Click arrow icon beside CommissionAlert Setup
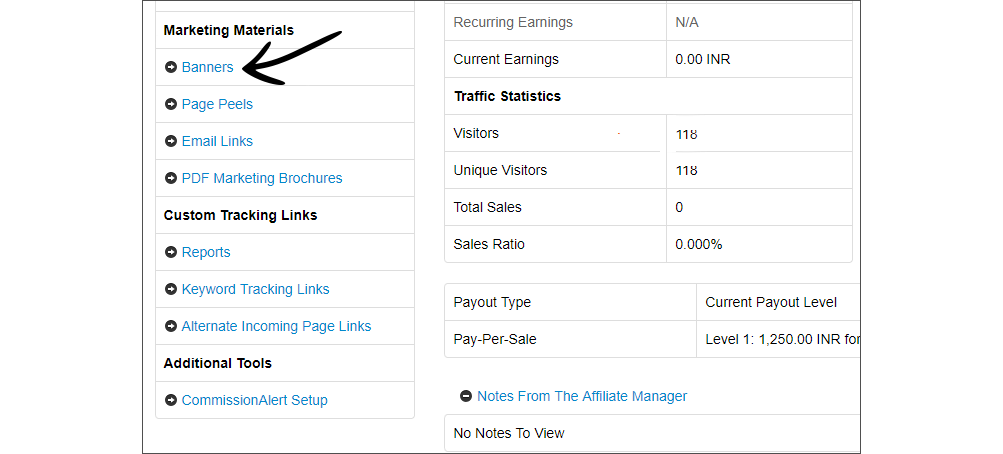1003x454 pixels. pos(171,401)
